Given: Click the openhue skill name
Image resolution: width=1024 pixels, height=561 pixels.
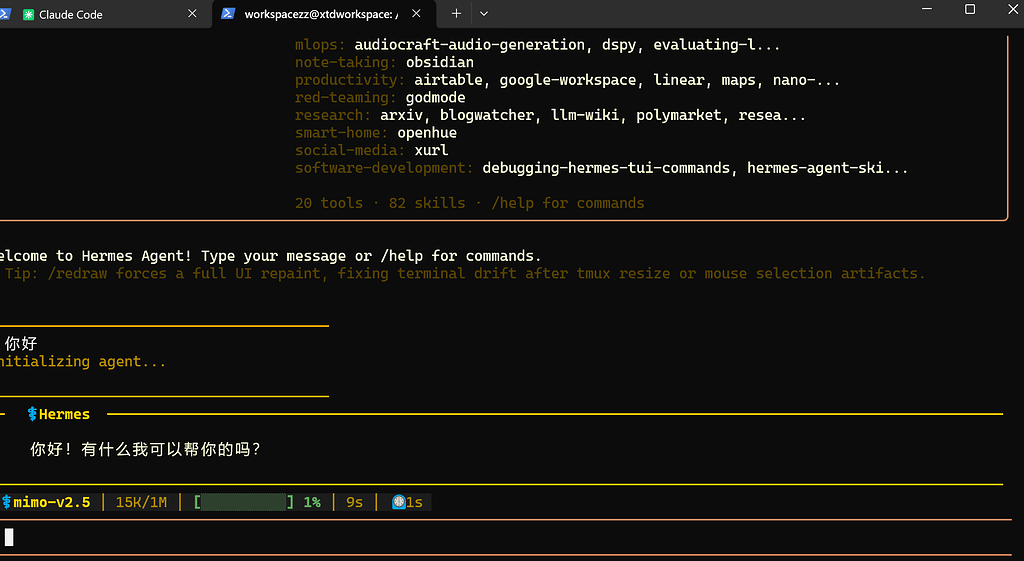Looking at the screenshot, I should [427, 133].
